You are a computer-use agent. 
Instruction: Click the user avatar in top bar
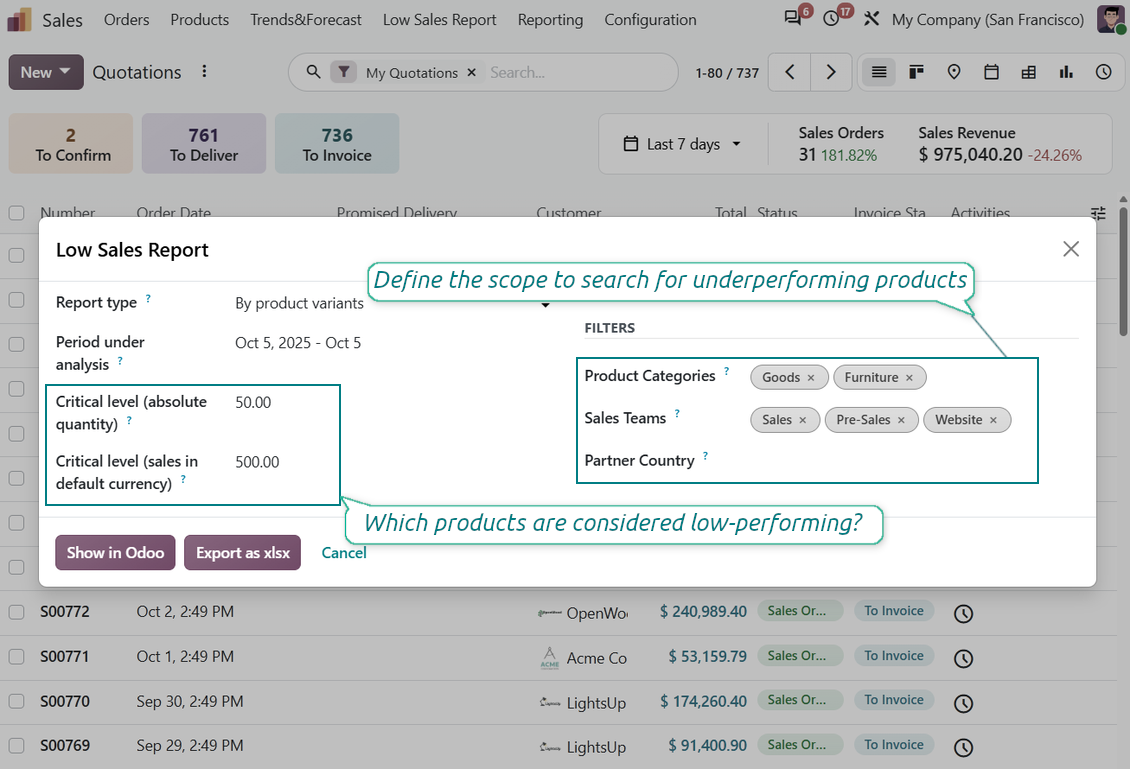(x=1110, y=19)
